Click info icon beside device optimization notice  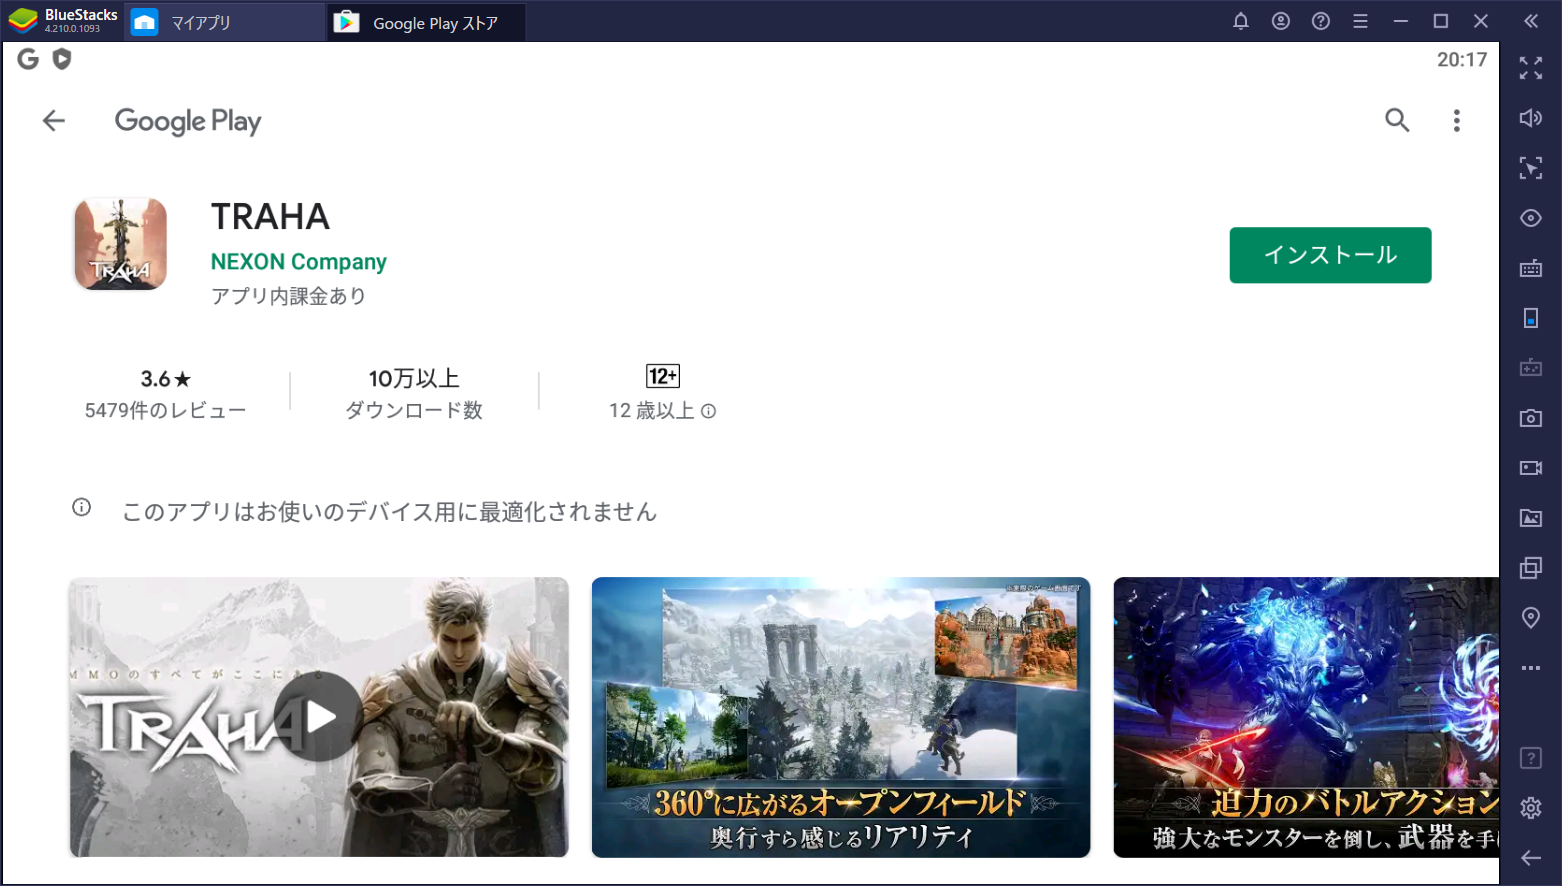coord(81,508)
